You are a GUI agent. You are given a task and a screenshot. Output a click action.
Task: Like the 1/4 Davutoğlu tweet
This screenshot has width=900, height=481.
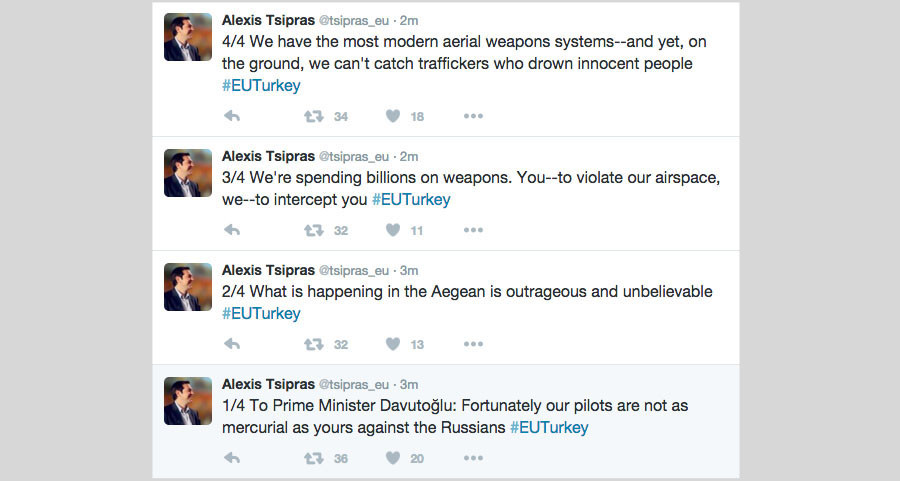point(393,458)
